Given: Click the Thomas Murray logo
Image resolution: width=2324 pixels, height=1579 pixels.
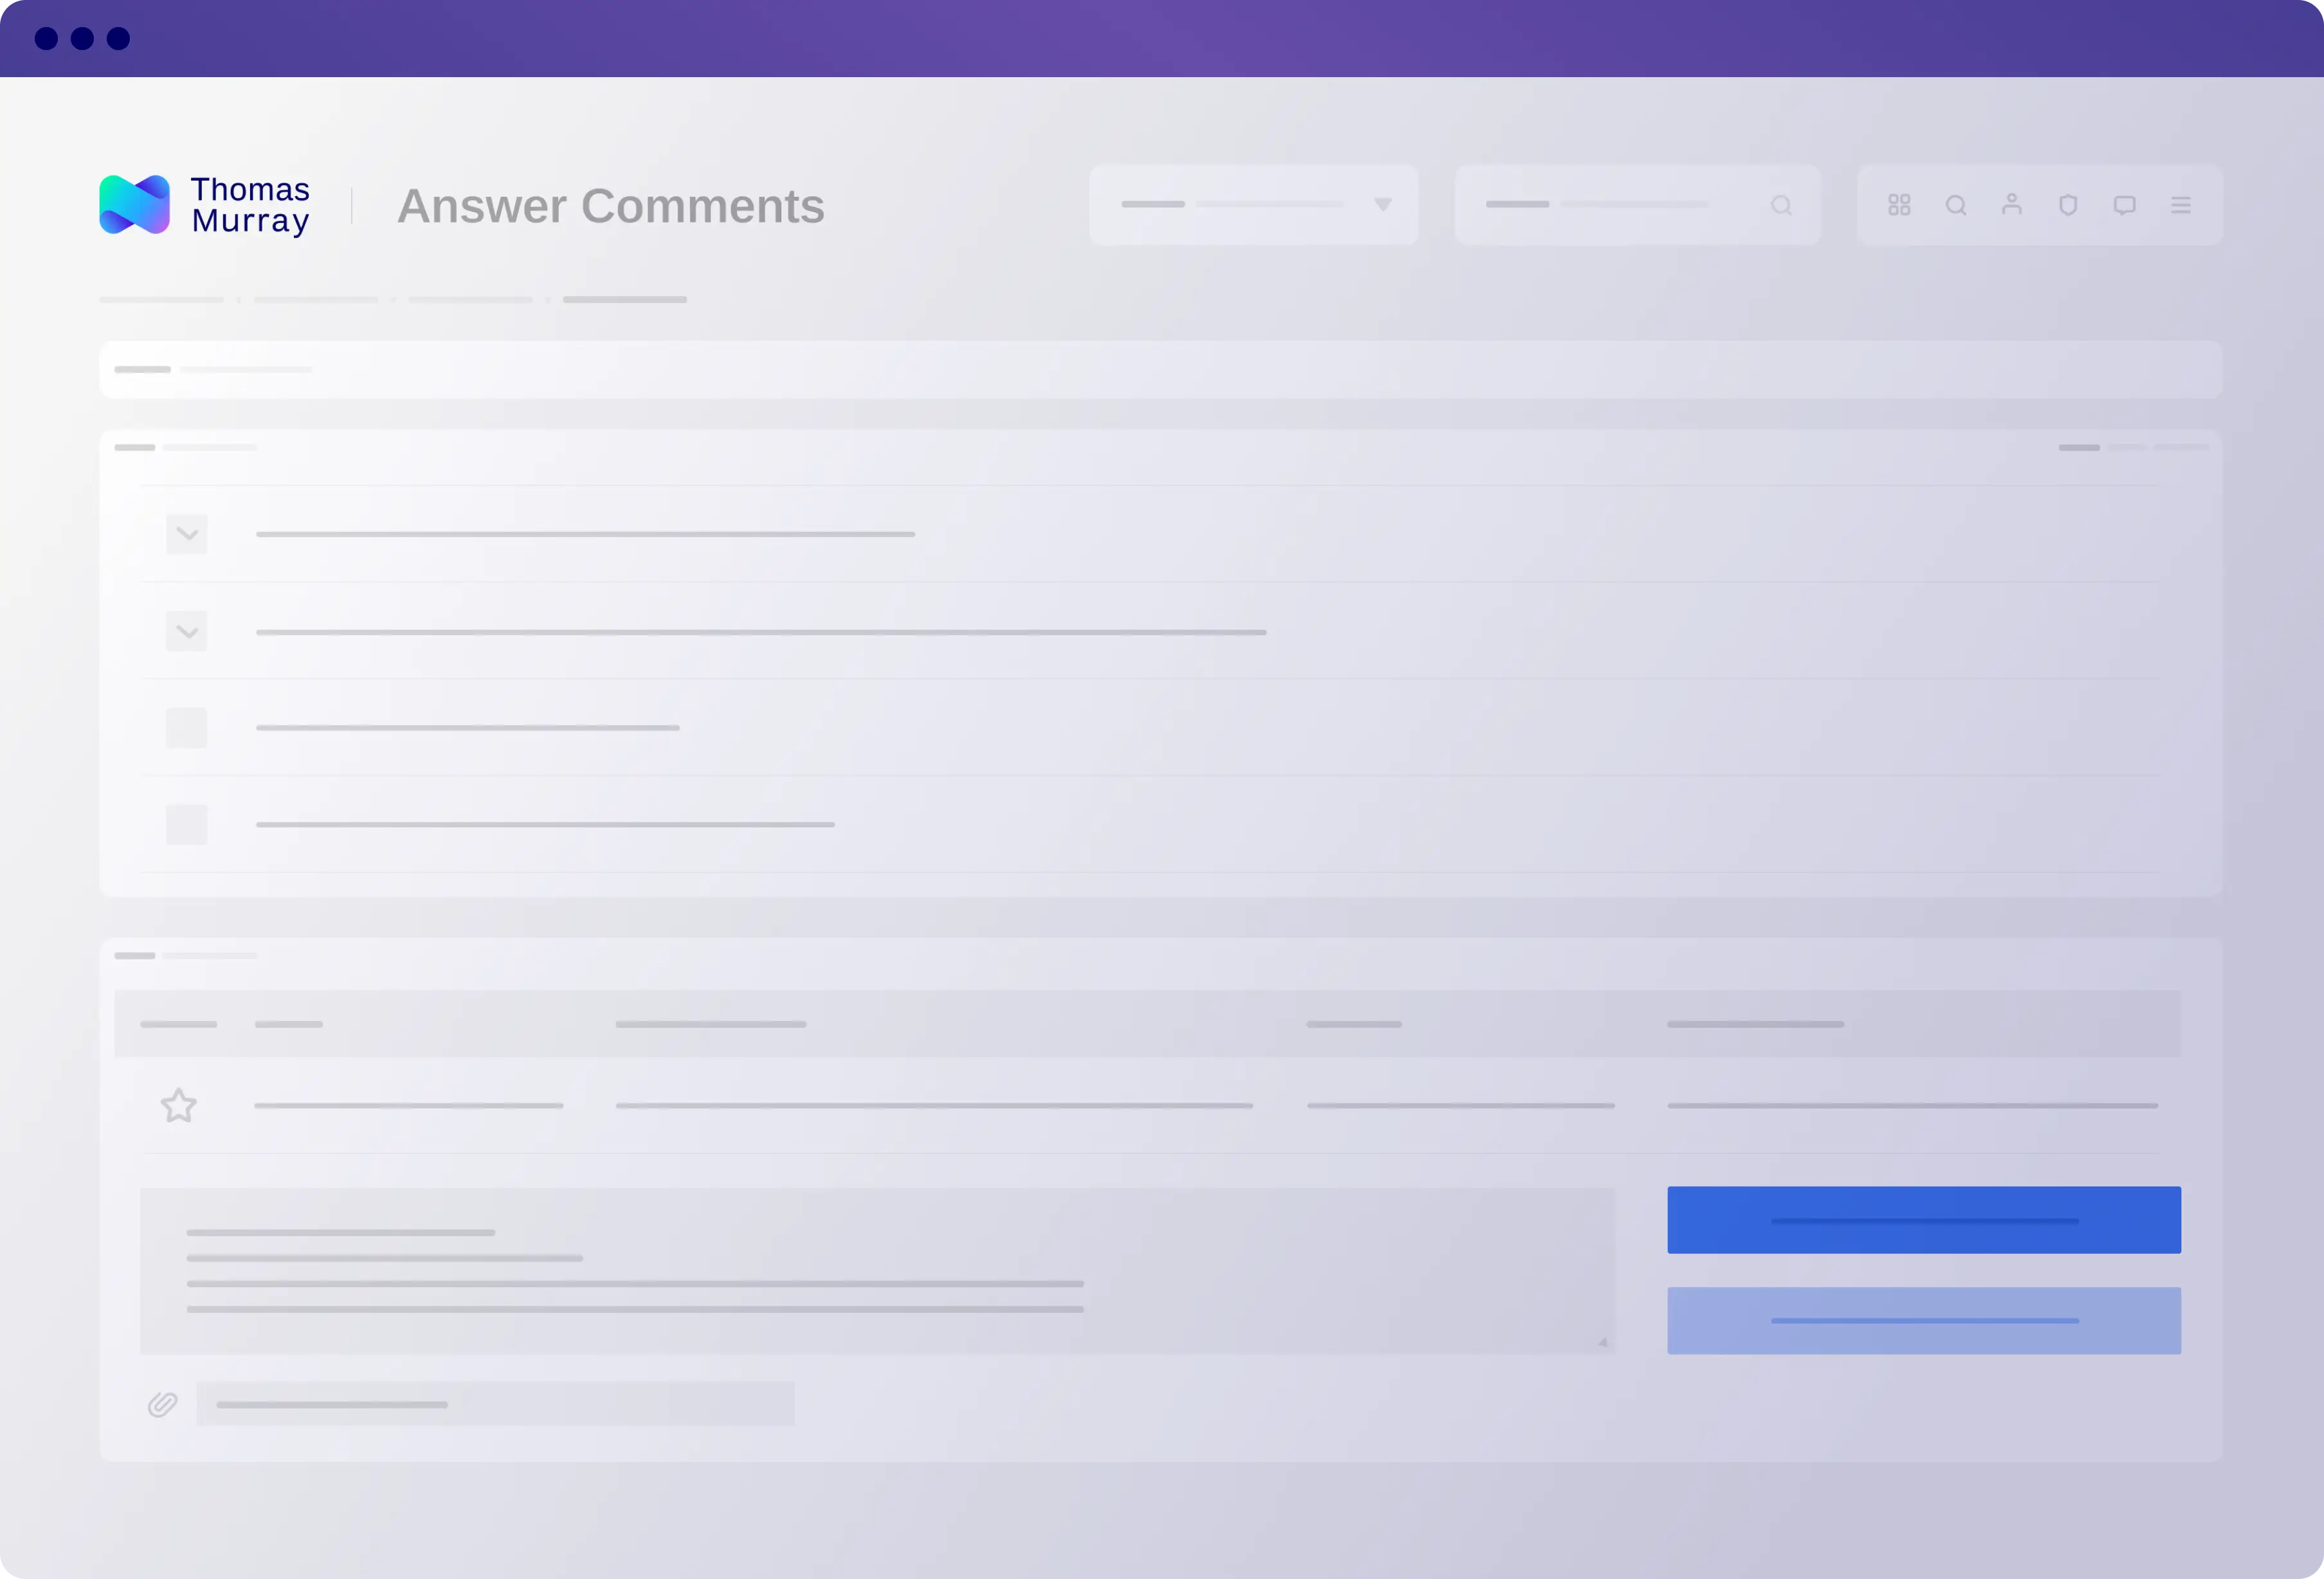Looking at the screenshot, I should 205,205.
